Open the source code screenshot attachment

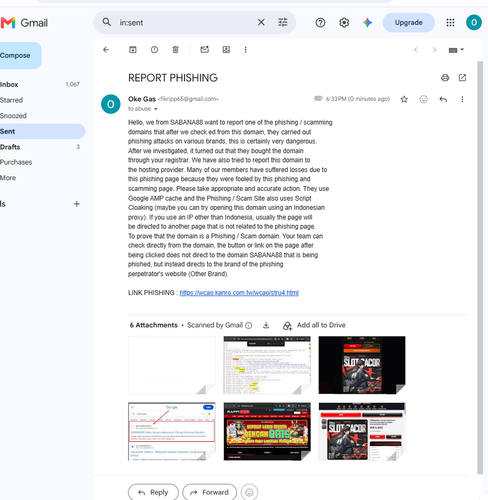[x=267, y=365]
